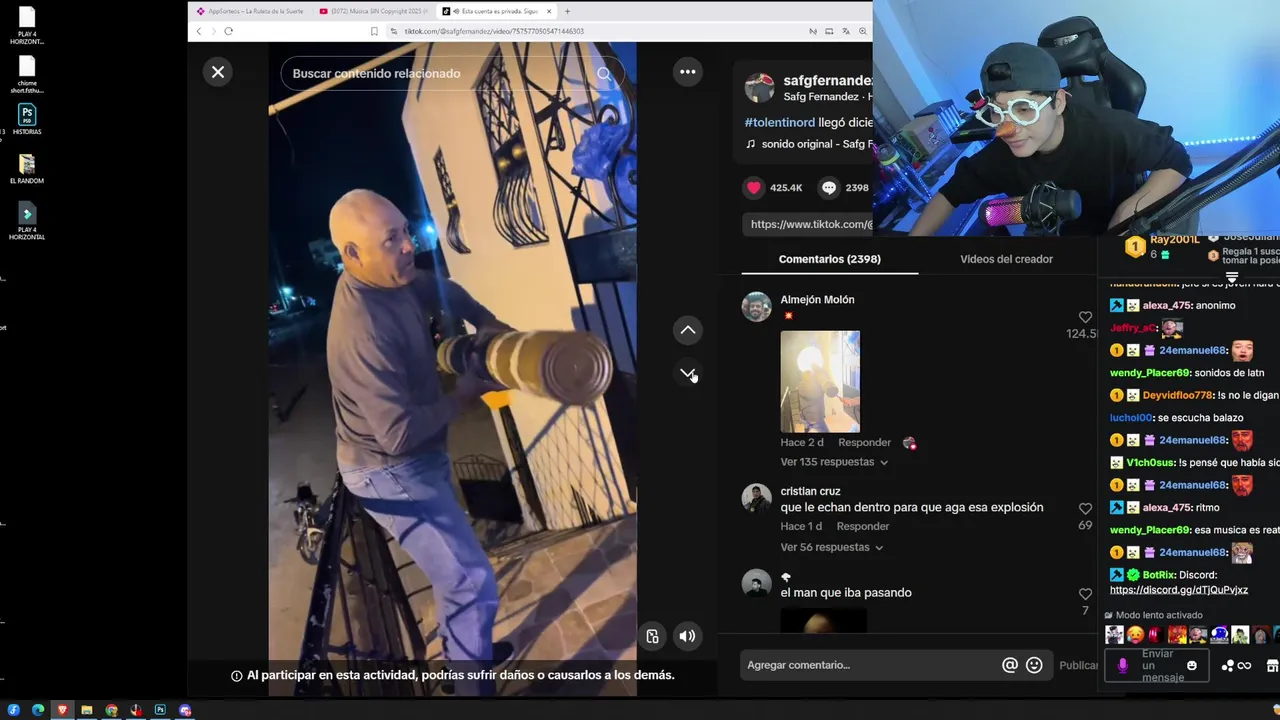The image size is (1280, 720).
Task: Open the 'HISTORIAS' Photoshop file on desktop
Action: point(27,120)
